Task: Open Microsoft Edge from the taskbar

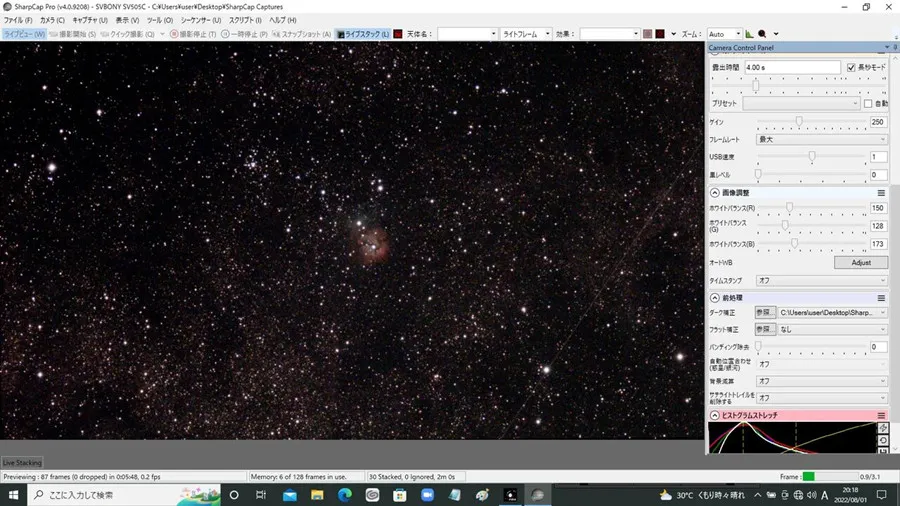Action: click(x=344, y=495)
